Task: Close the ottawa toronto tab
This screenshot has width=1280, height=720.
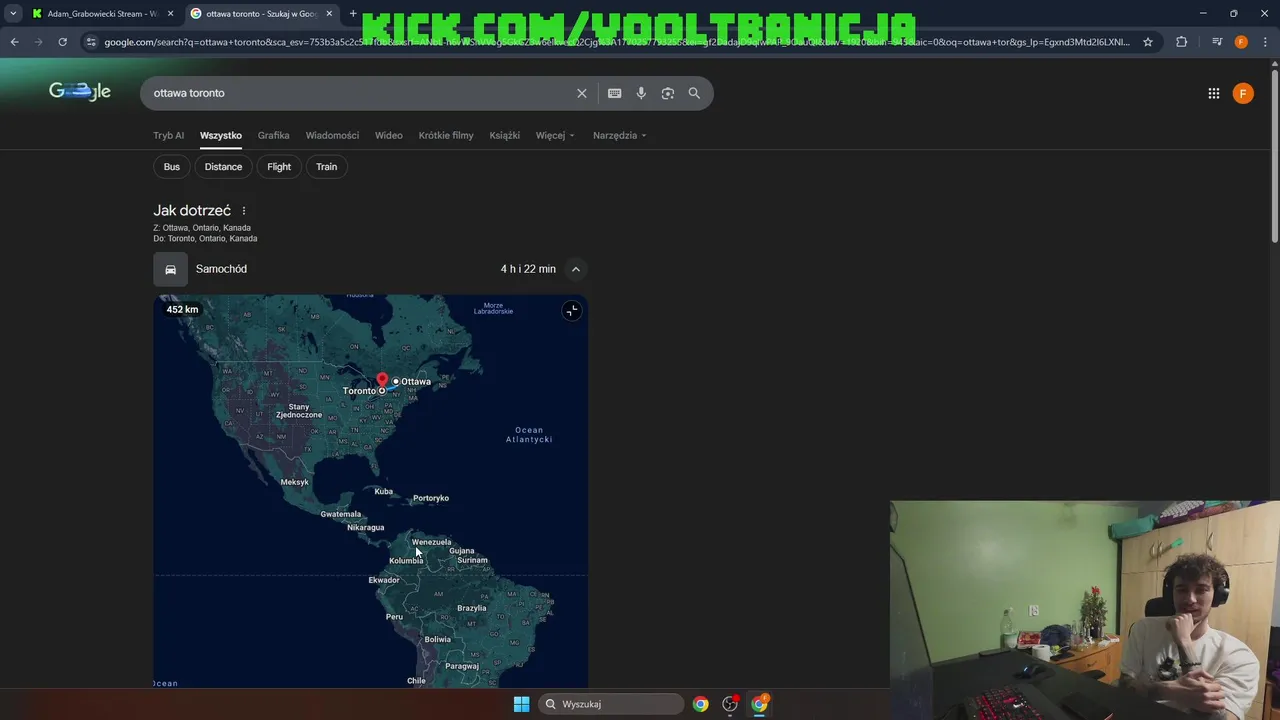Action: pos(329,14)
